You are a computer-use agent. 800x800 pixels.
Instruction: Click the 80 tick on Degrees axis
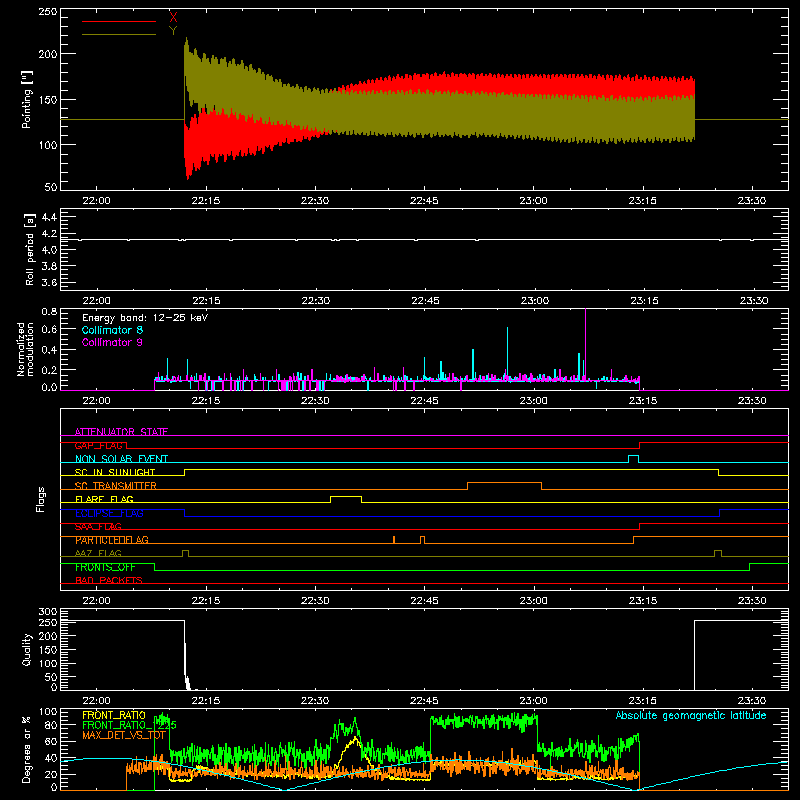pyautogui.click(x=51, y=725)
